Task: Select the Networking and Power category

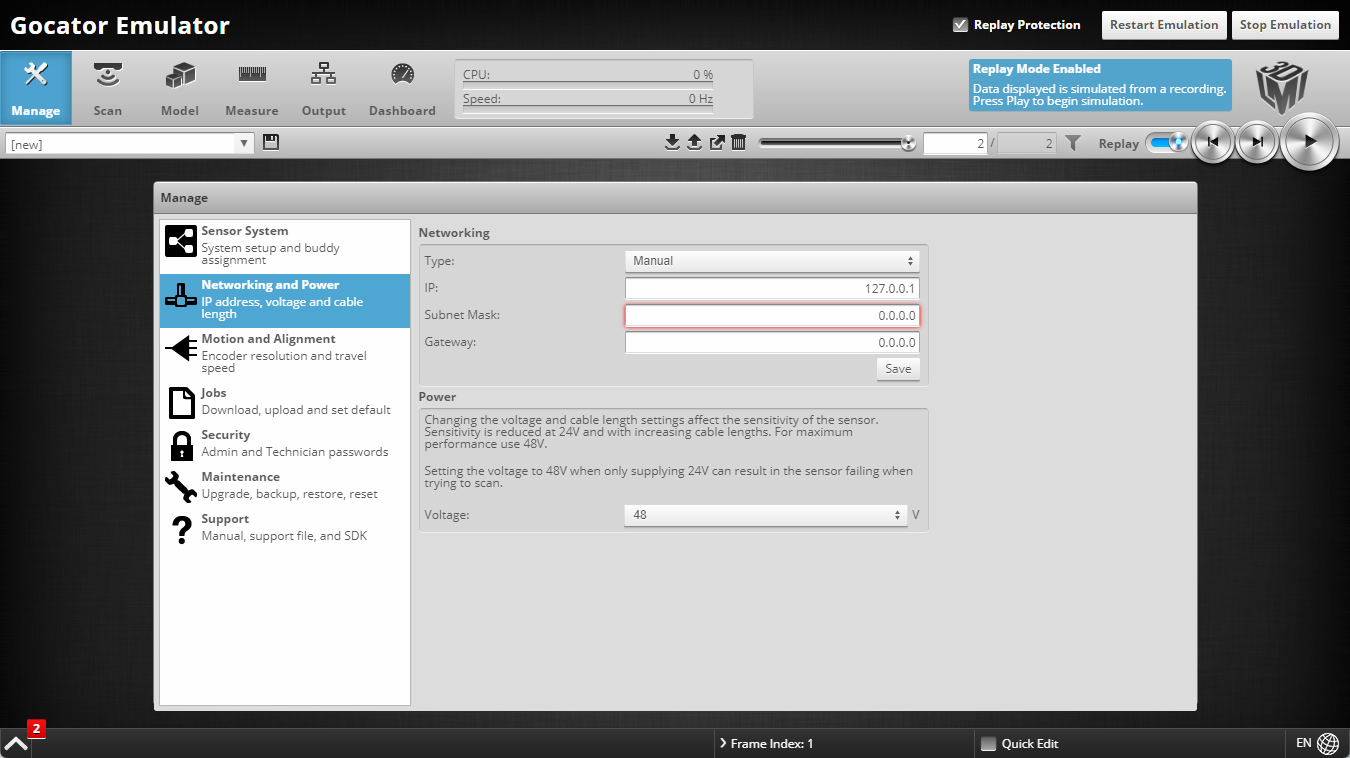Action: (285, 300)
